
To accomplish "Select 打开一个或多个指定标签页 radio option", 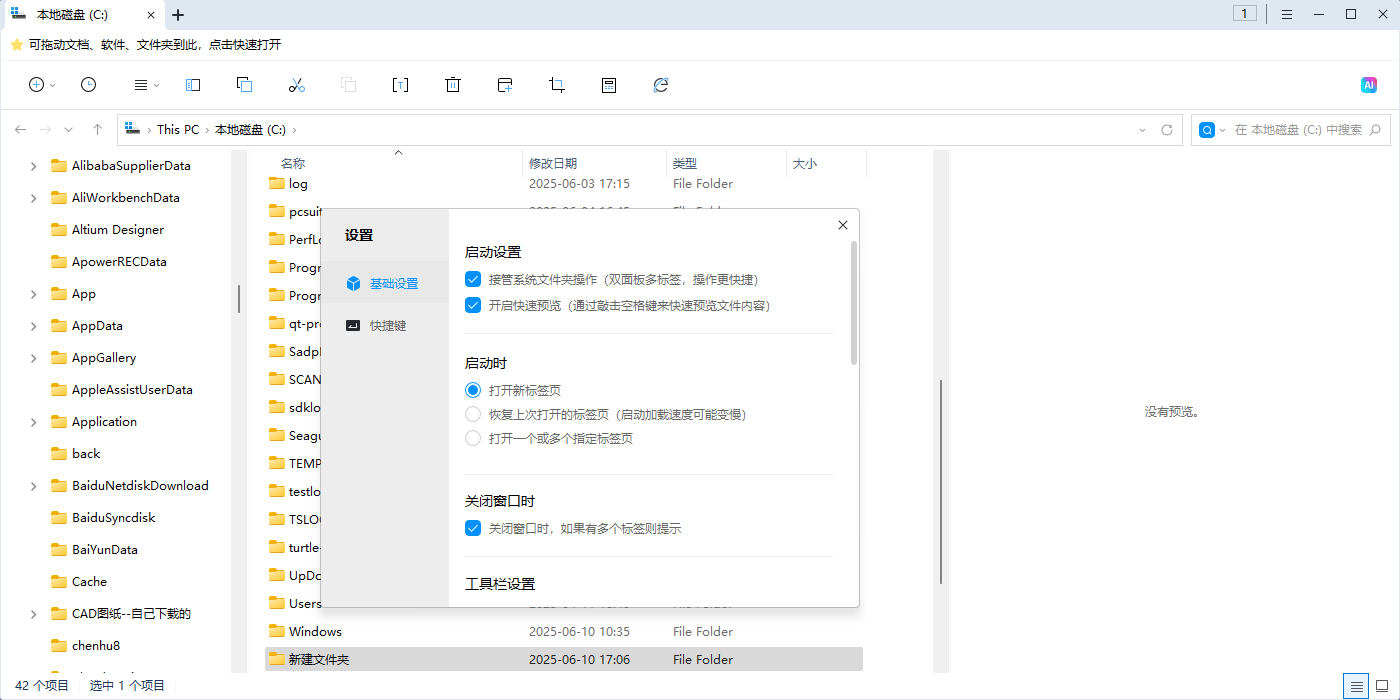I will (474, 438).
